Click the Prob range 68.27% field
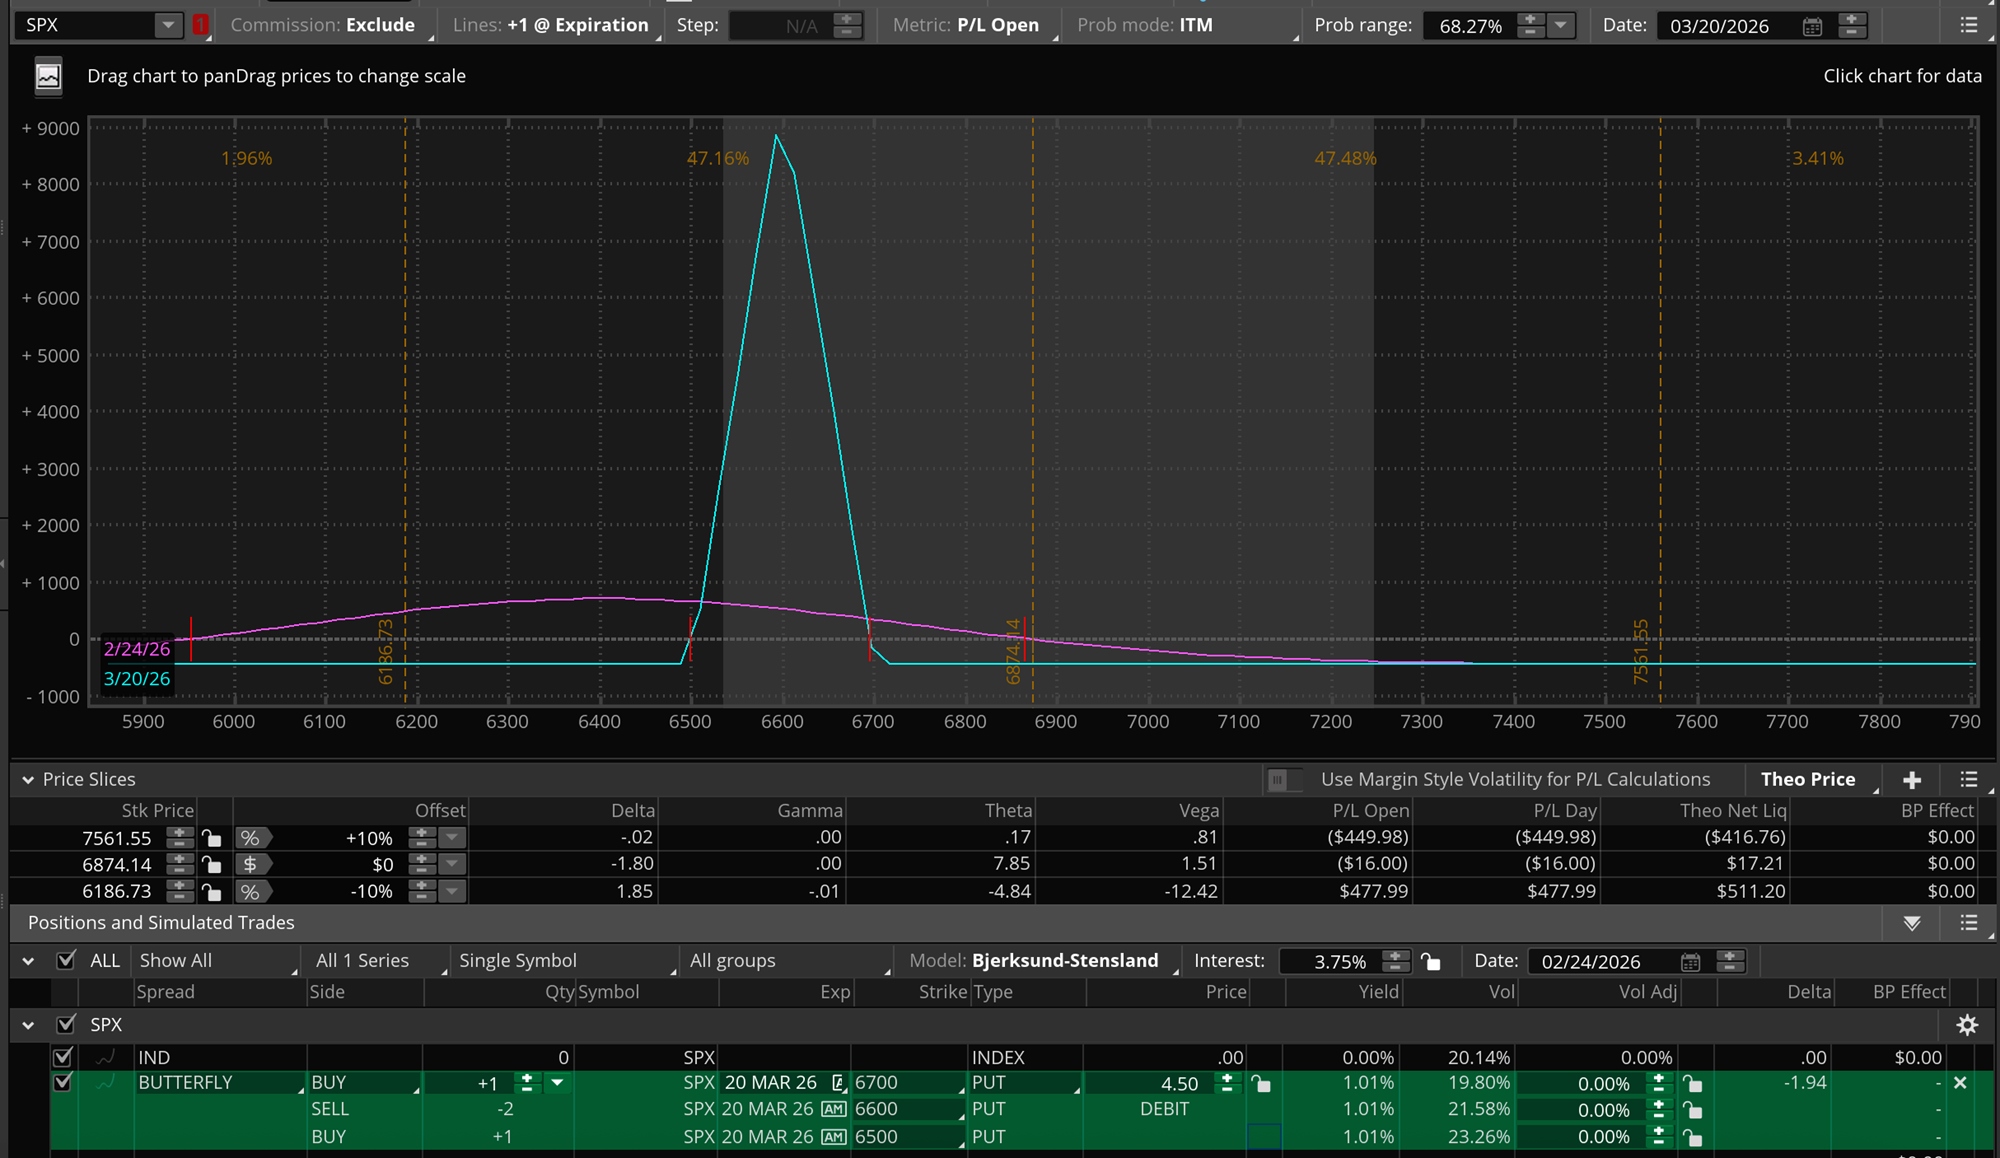The width and height of the screenshot is (2000, 1158). click(1470, 26)
